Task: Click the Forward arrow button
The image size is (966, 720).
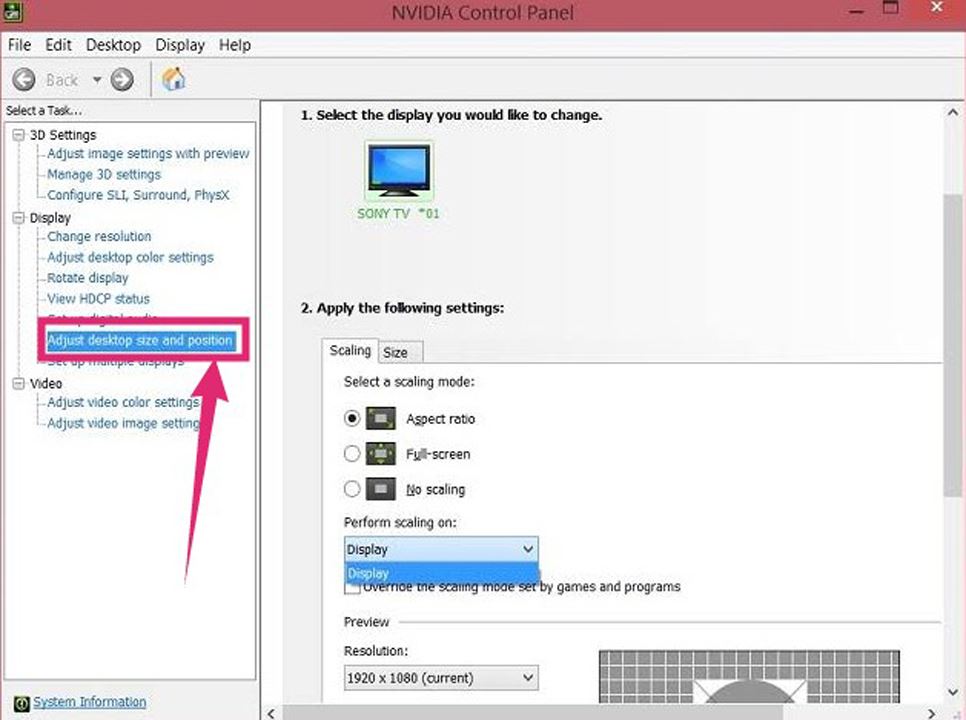Action: tap(122, 79)
